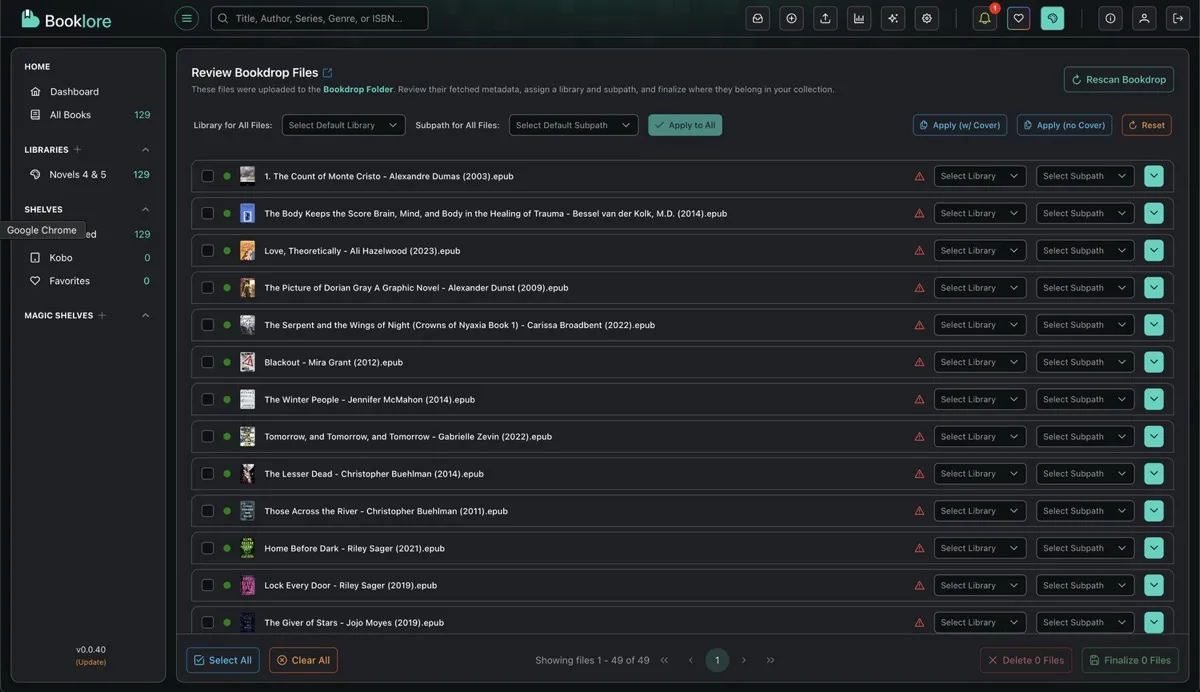Open Novels 4 & 5 library

click(90, 175)
